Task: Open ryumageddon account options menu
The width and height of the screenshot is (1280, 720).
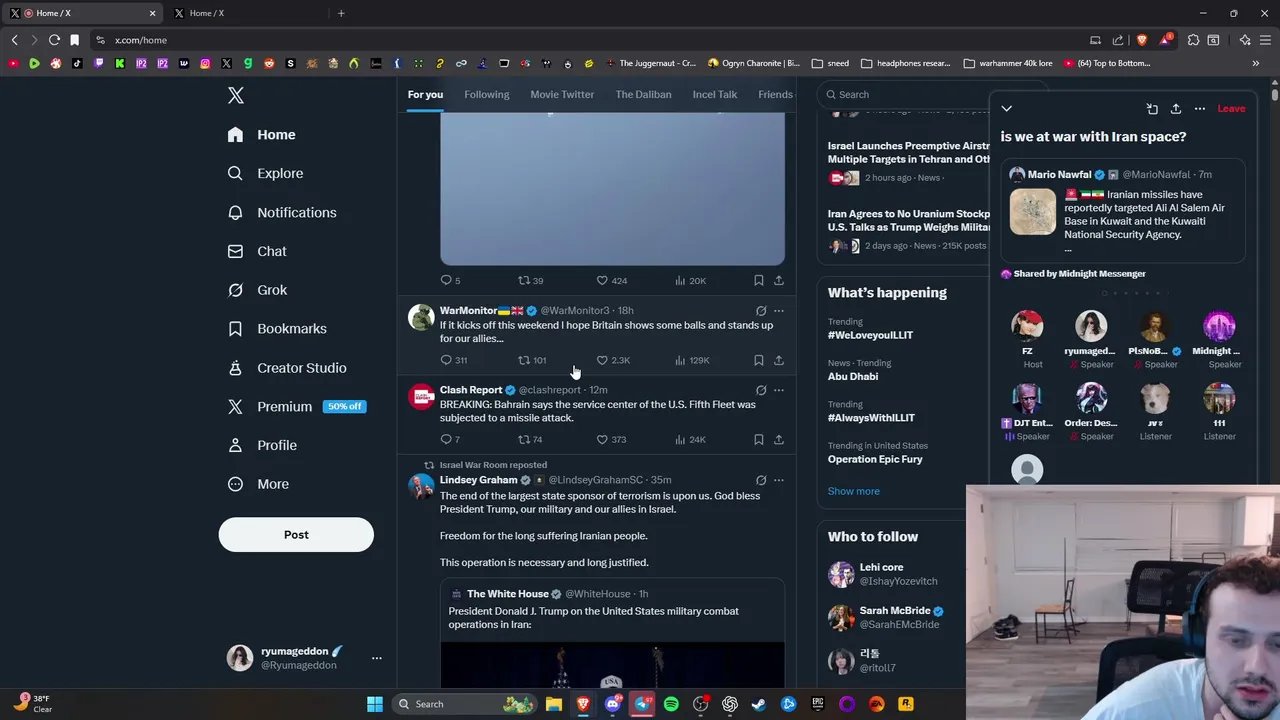Action: [x=376, y=658]
